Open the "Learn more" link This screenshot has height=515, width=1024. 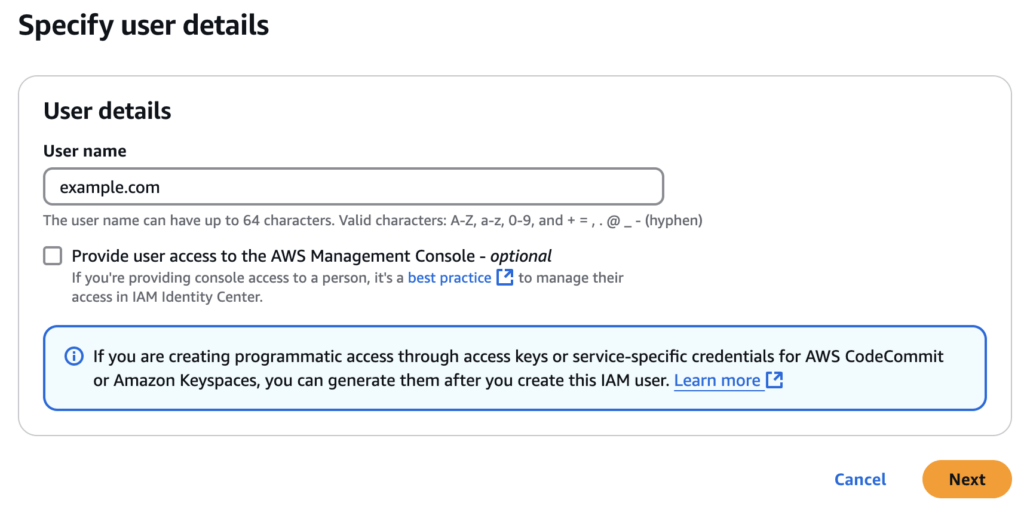(717, 380)
